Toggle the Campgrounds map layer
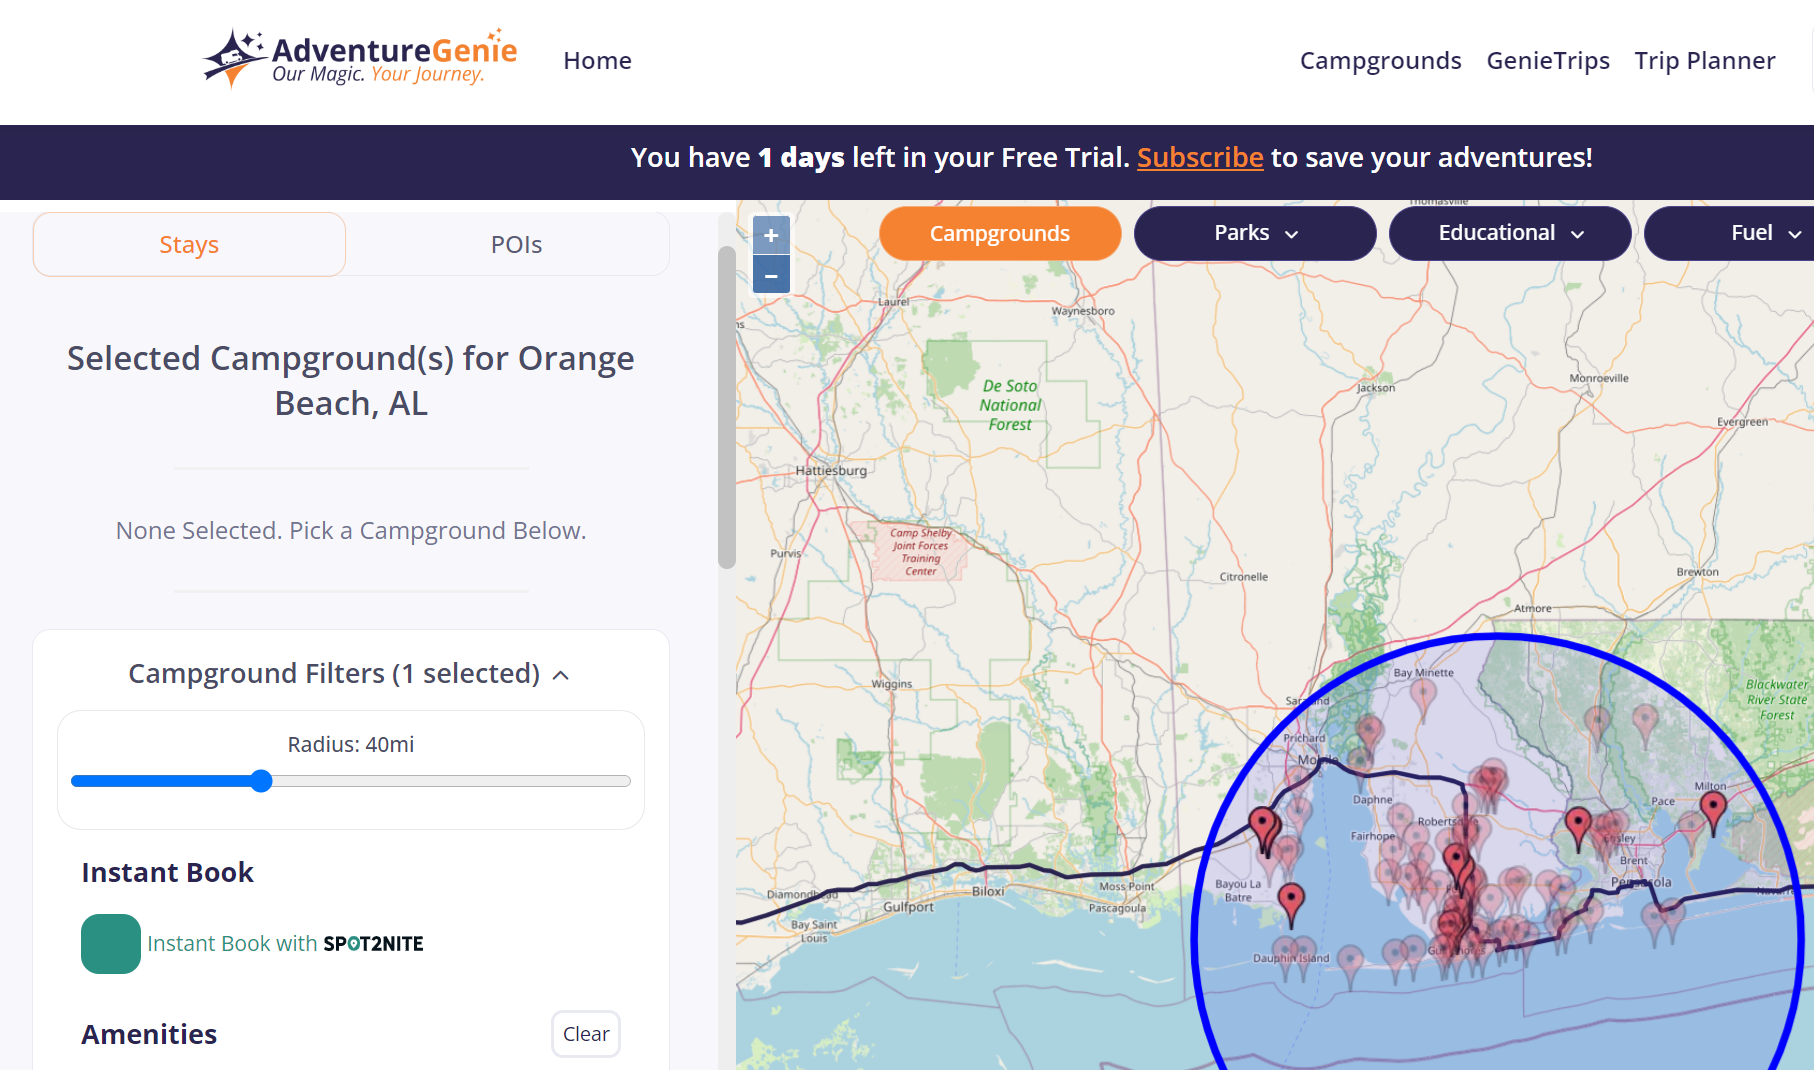 (x=999, y=234)
